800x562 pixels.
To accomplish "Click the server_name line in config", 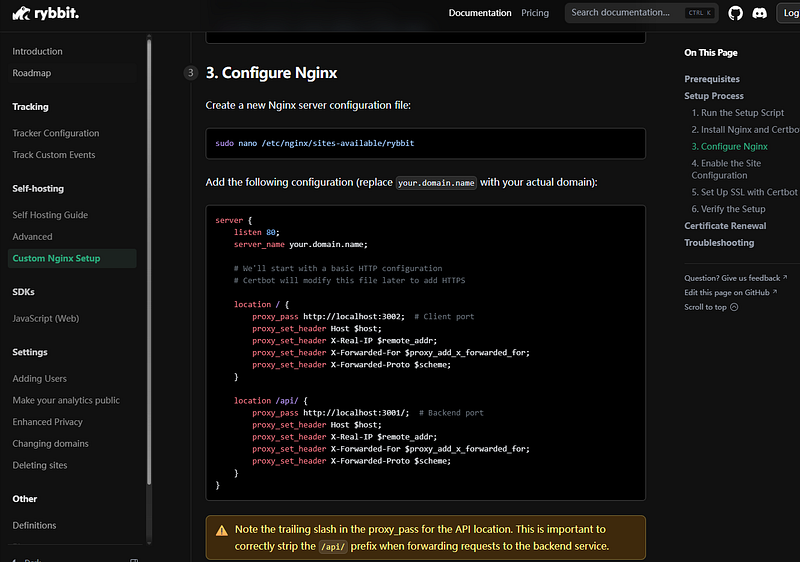I will (x=301, y=244).
